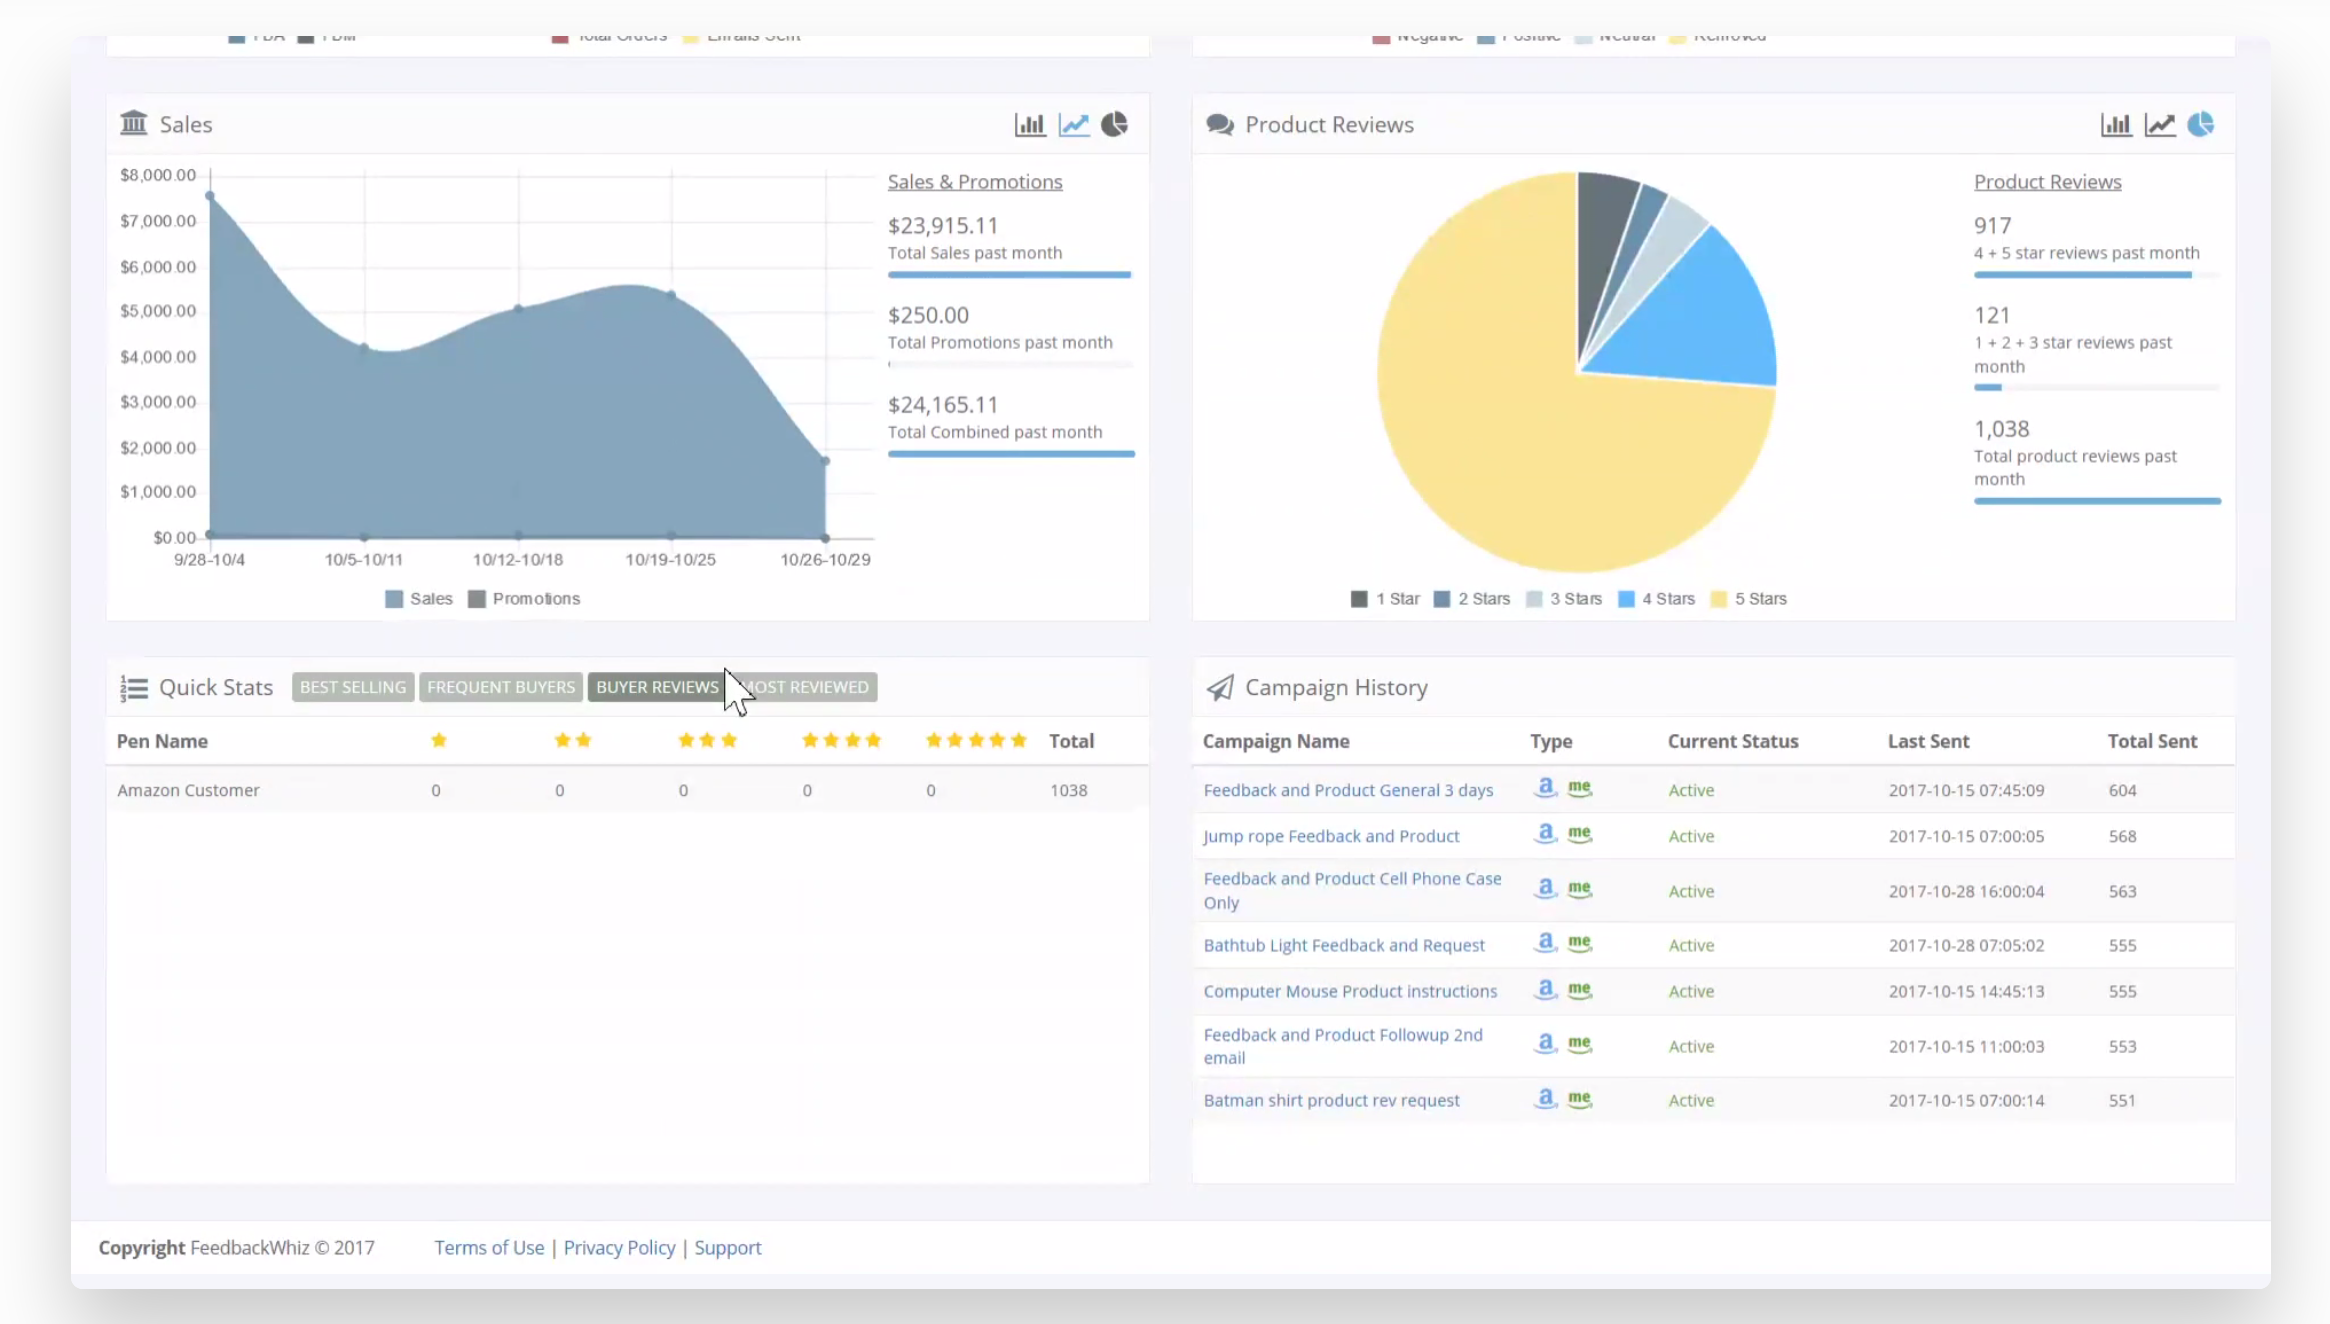The width and height of the screenshot is (2330, 1324).
Task: Open the Product Reviews link
Action: point(2046,182)
